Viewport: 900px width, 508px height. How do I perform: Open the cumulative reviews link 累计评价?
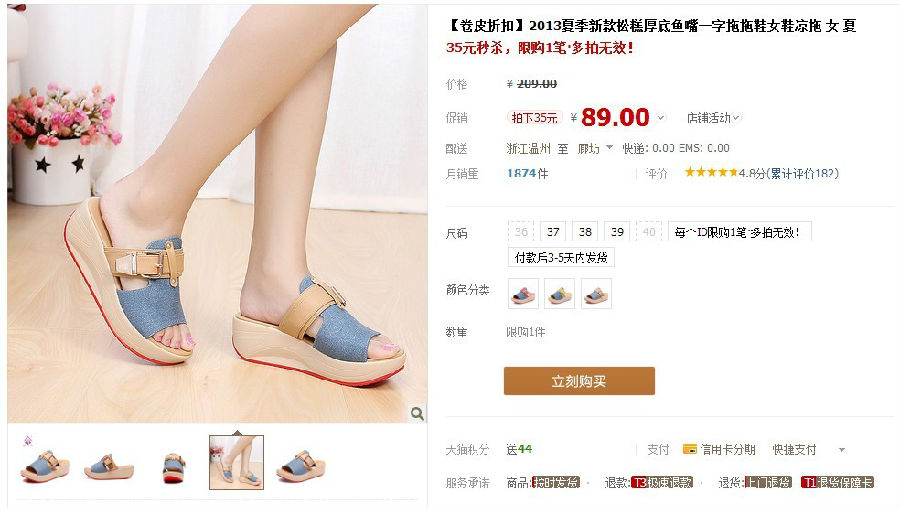[804, 173]
